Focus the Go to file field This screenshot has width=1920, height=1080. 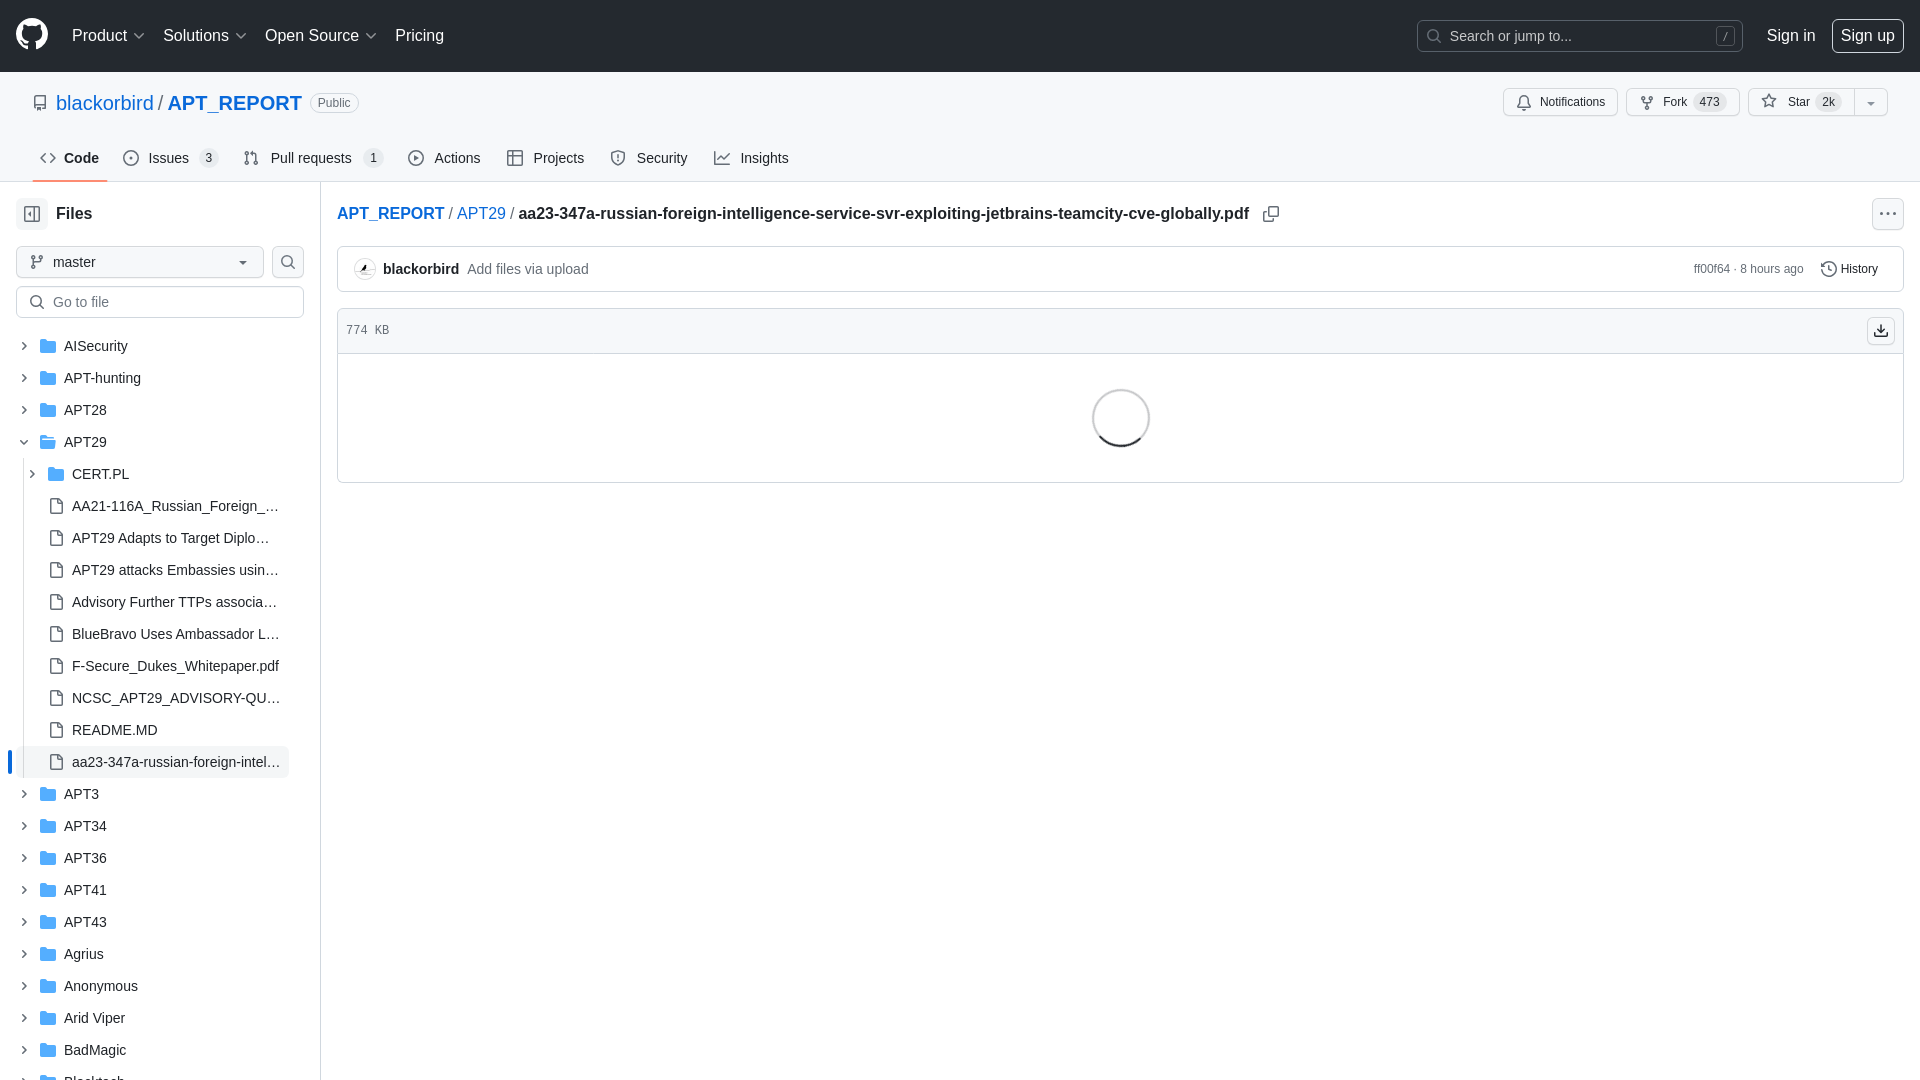coord(160,302)
